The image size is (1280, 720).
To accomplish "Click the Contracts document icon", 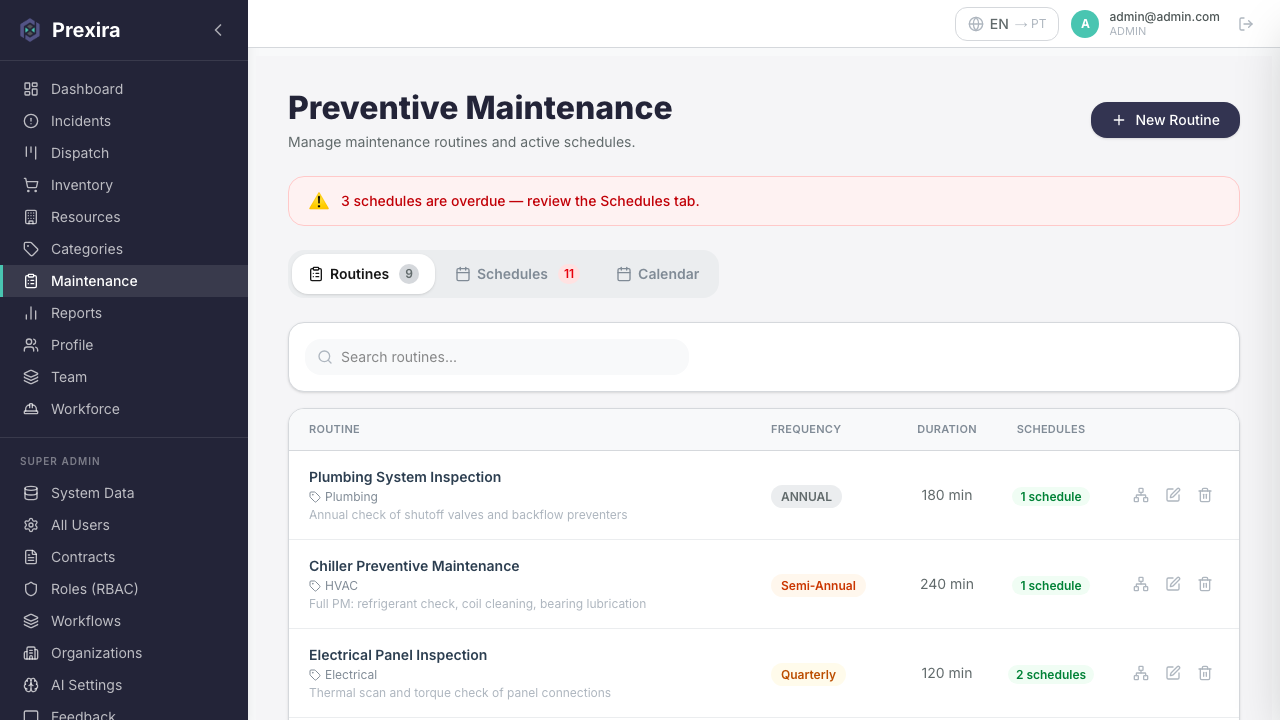I will (31, 557).
